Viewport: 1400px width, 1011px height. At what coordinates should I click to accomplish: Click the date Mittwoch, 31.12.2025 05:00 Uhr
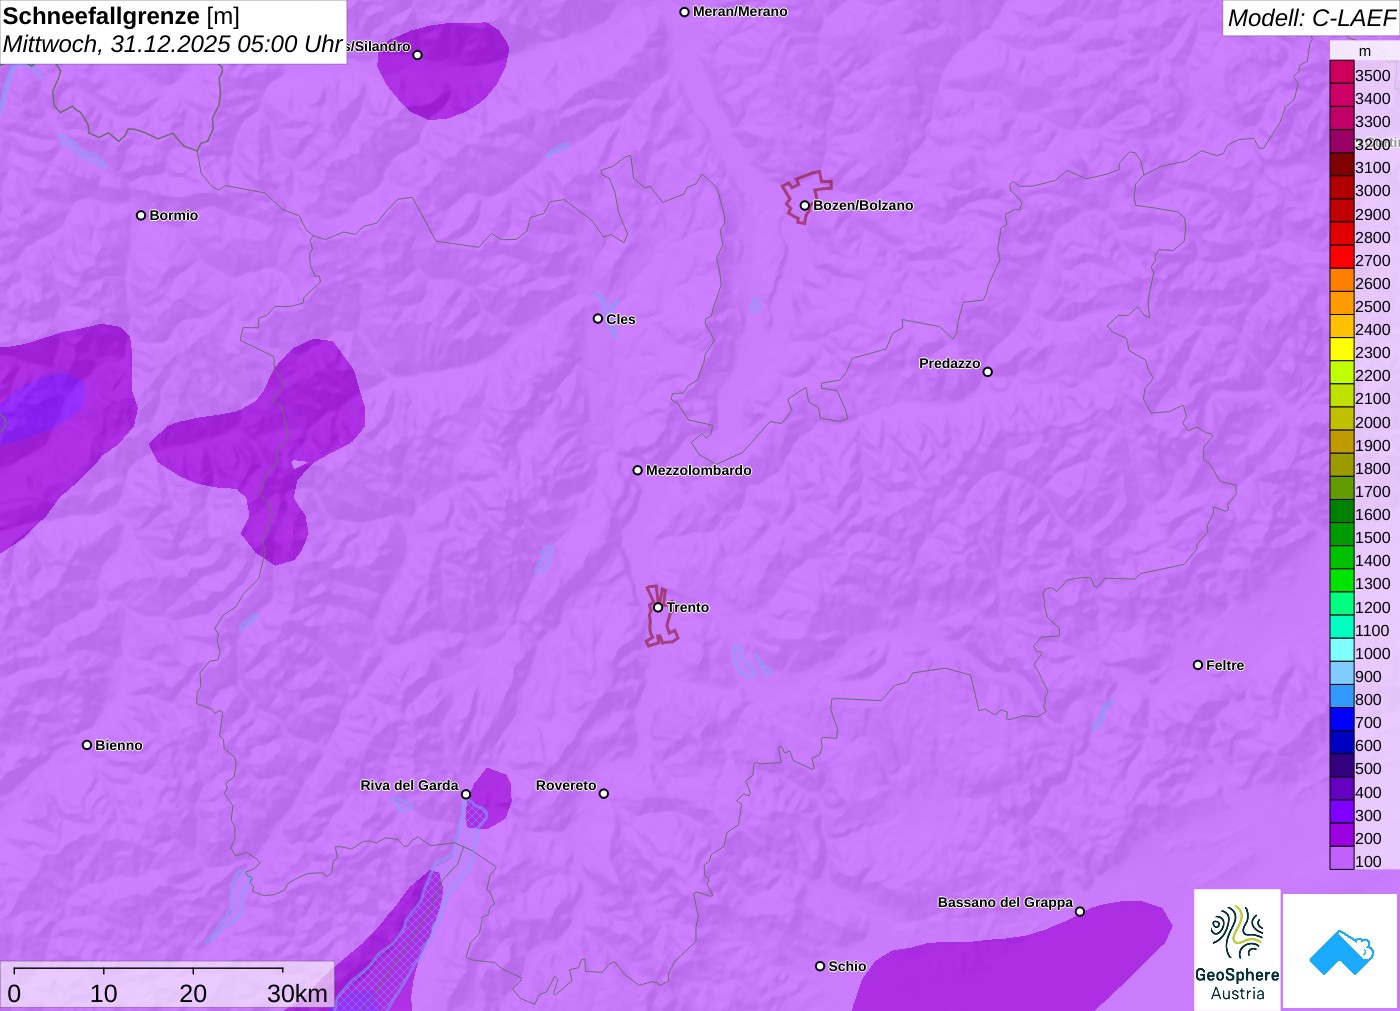click(173, 45)
